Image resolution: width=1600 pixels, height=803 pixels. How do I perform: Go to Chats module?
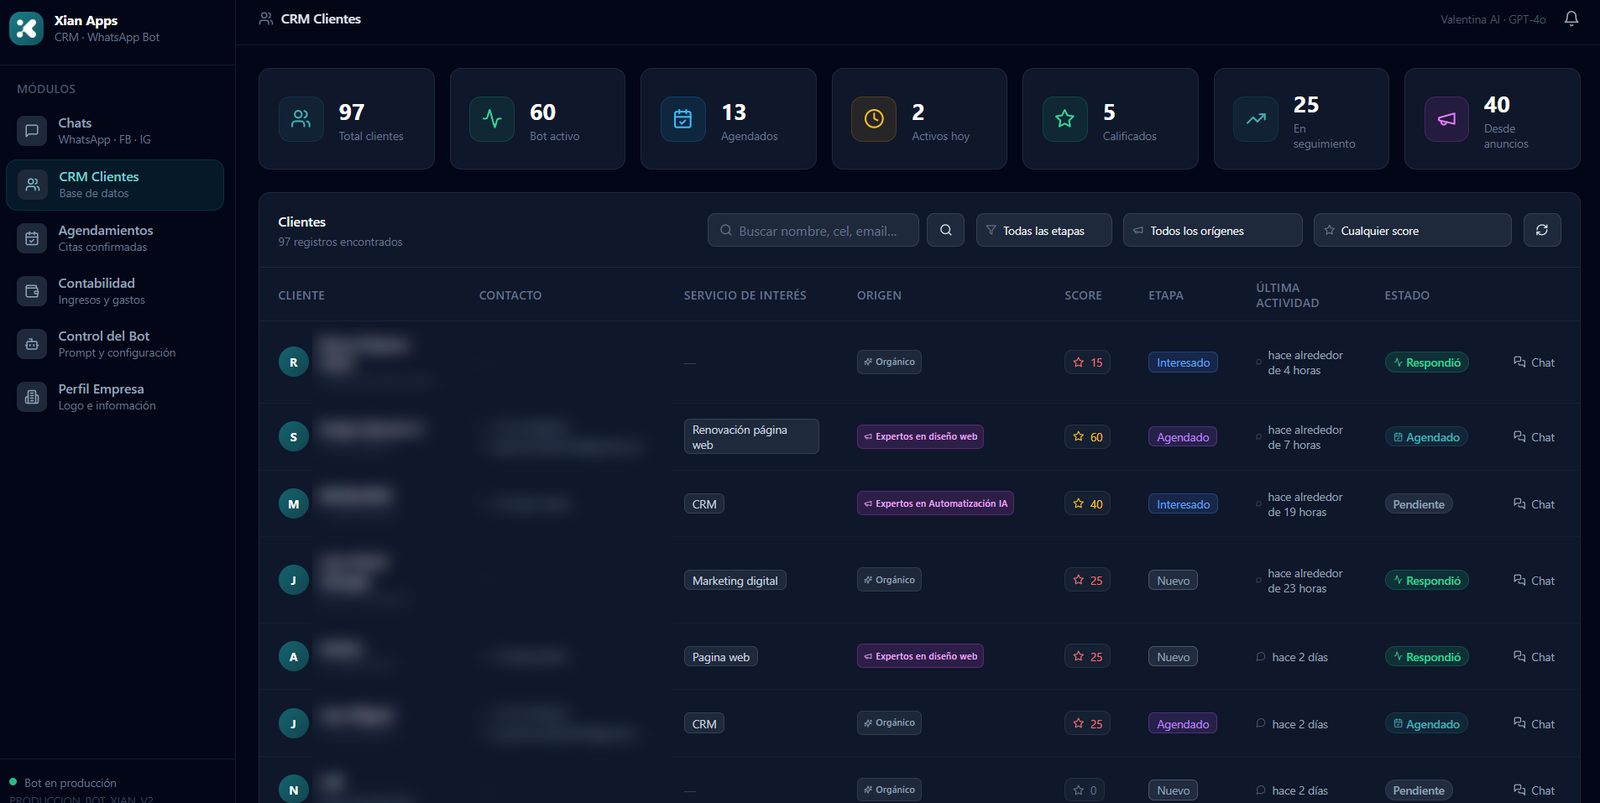pyautogui.click(x=115, y=131)
